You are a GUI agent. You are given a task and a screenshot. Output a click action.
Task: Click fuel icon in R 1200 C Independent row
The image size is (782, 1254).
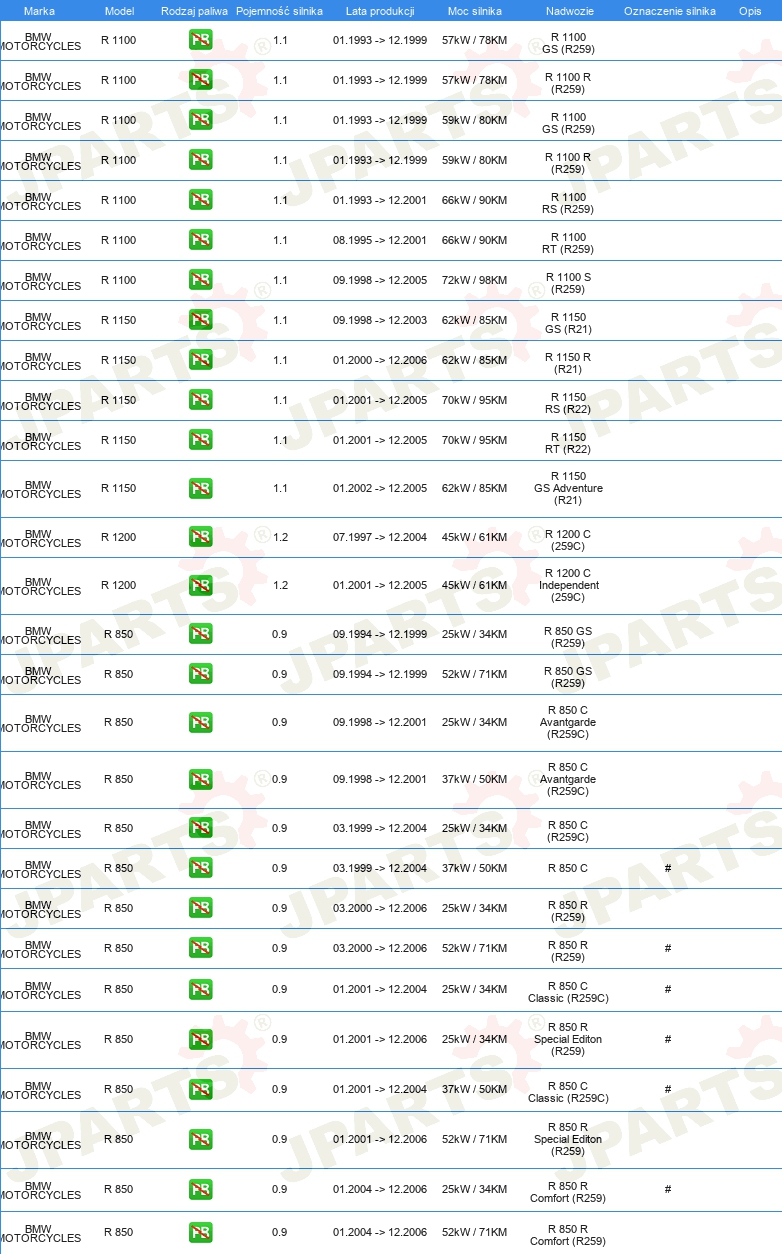click(x=201, y=585)
